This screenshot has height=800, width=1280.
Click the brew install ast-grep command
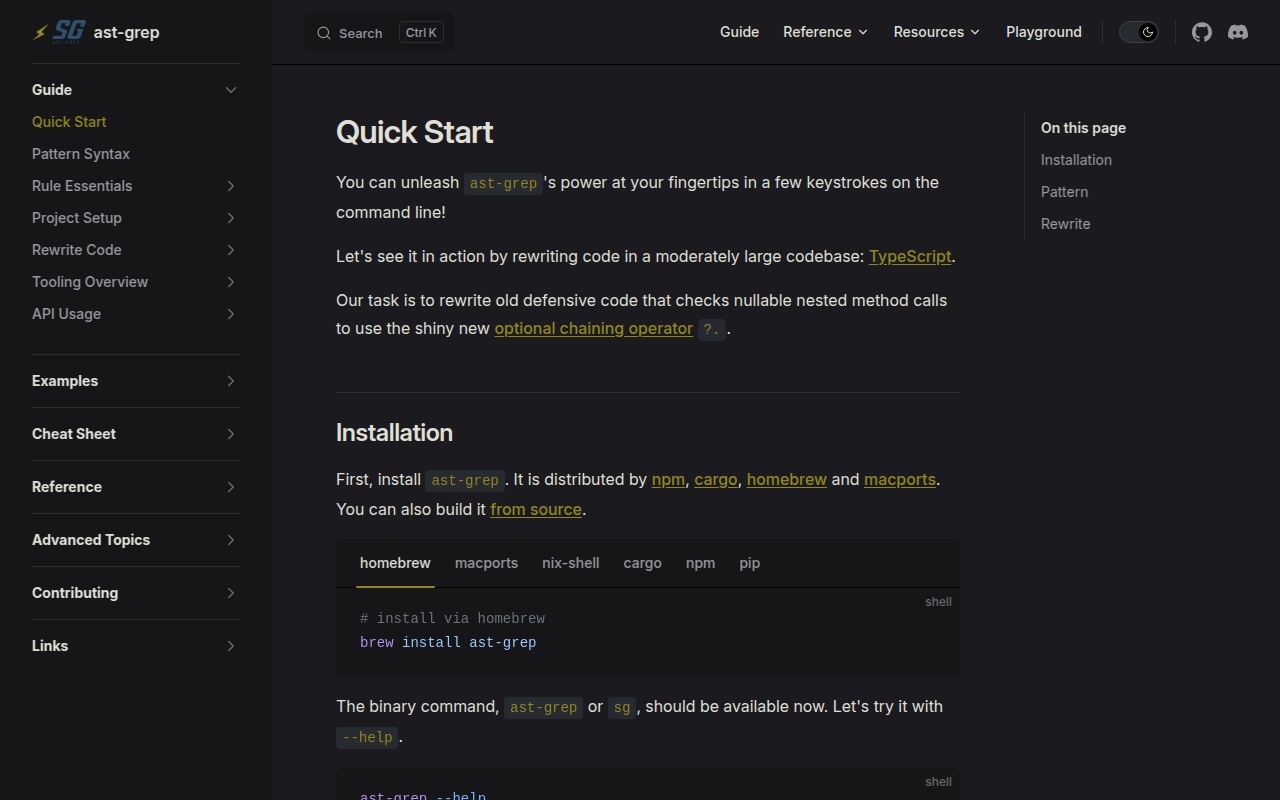coord(448,642)
